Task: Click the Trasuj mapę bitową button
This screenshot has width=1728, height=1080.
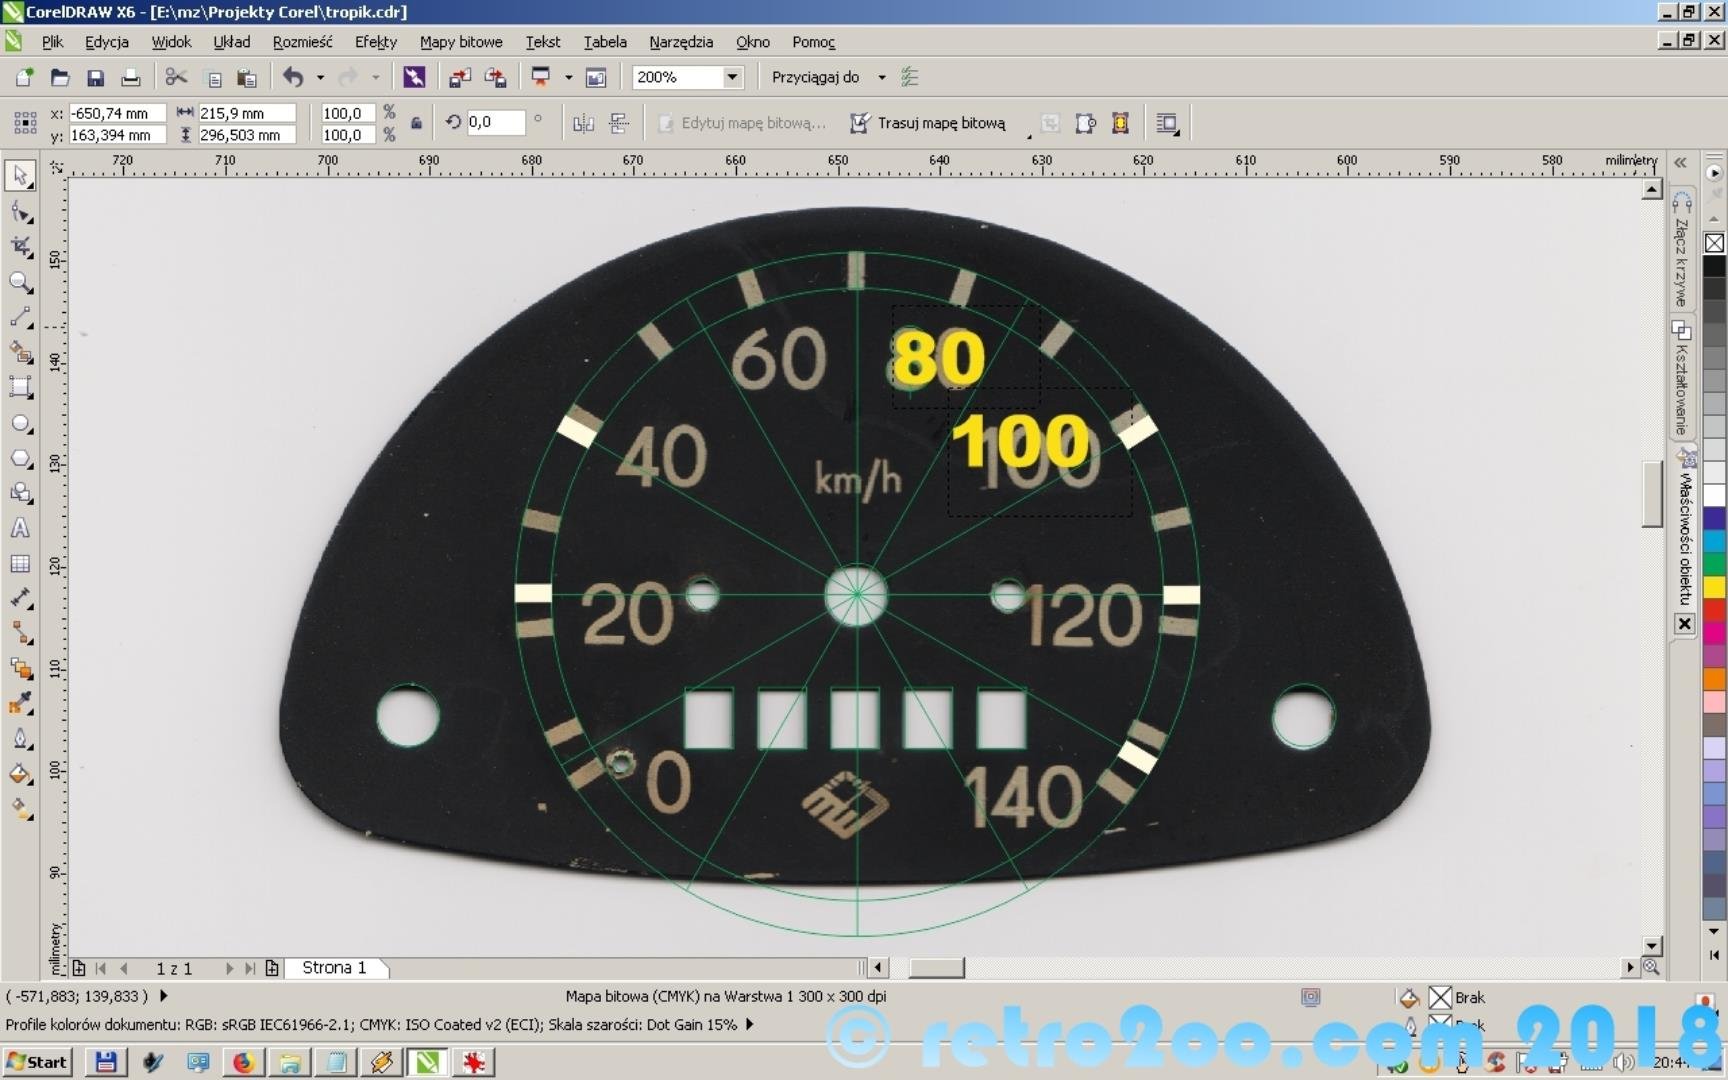Action: pyautogui.click(x=928, y=123)
